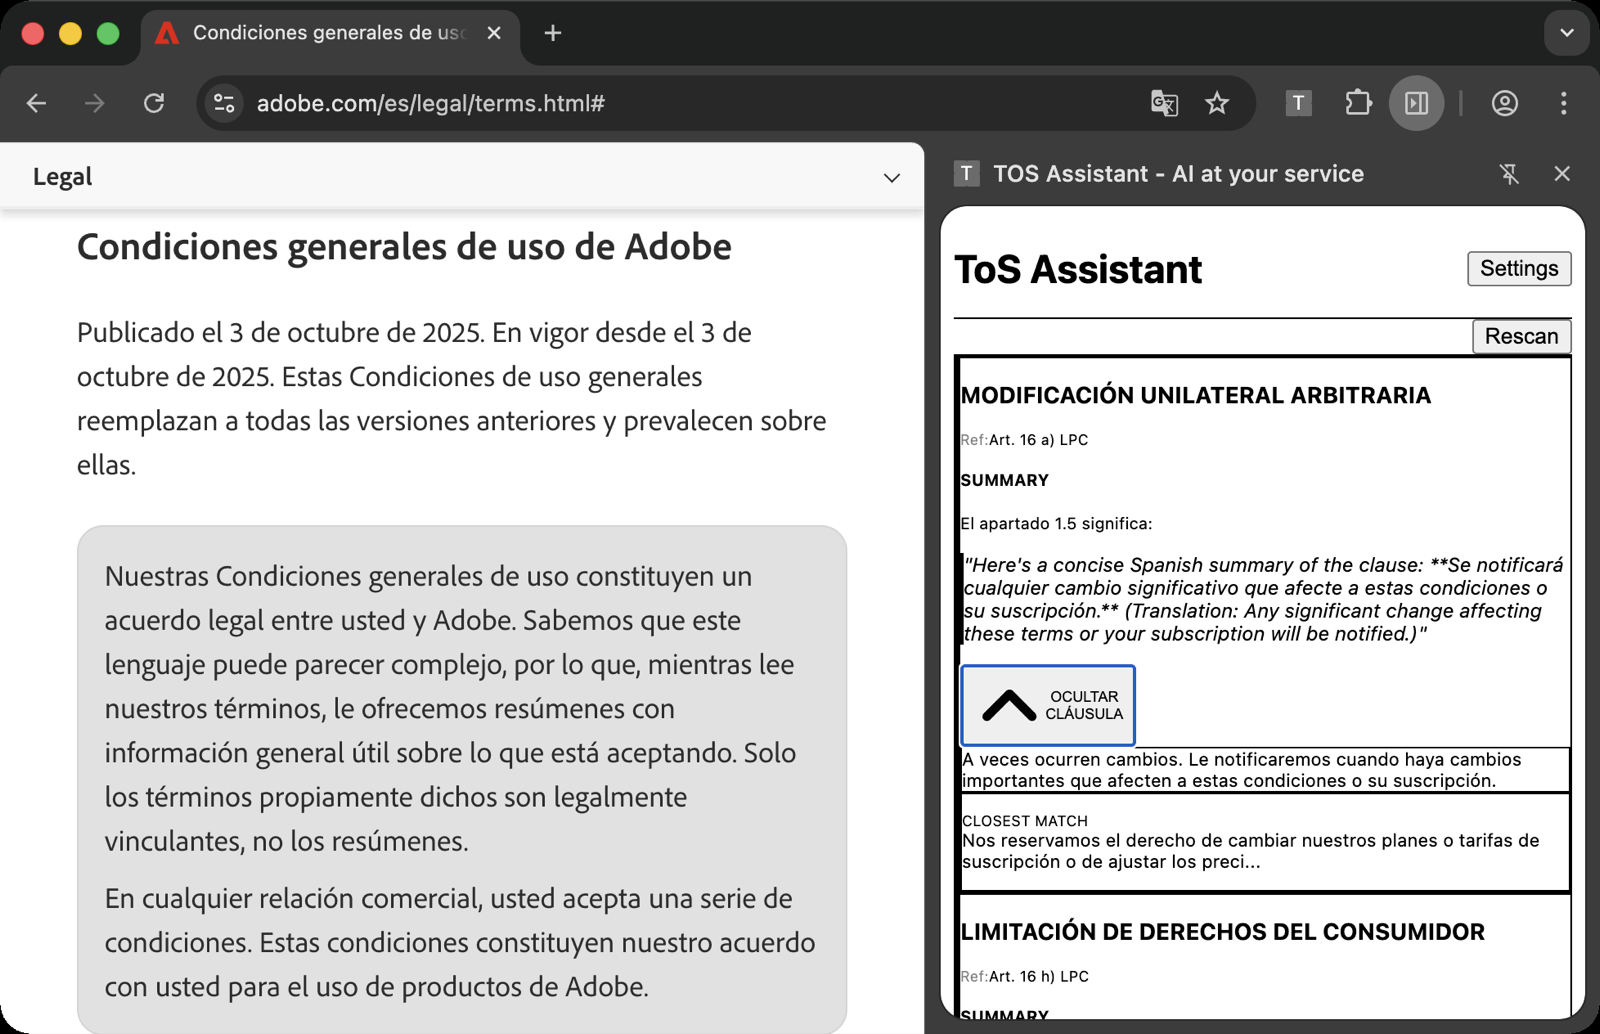Click the Modificación Unilateral Arbitraria heading

tap(1195, 395)
